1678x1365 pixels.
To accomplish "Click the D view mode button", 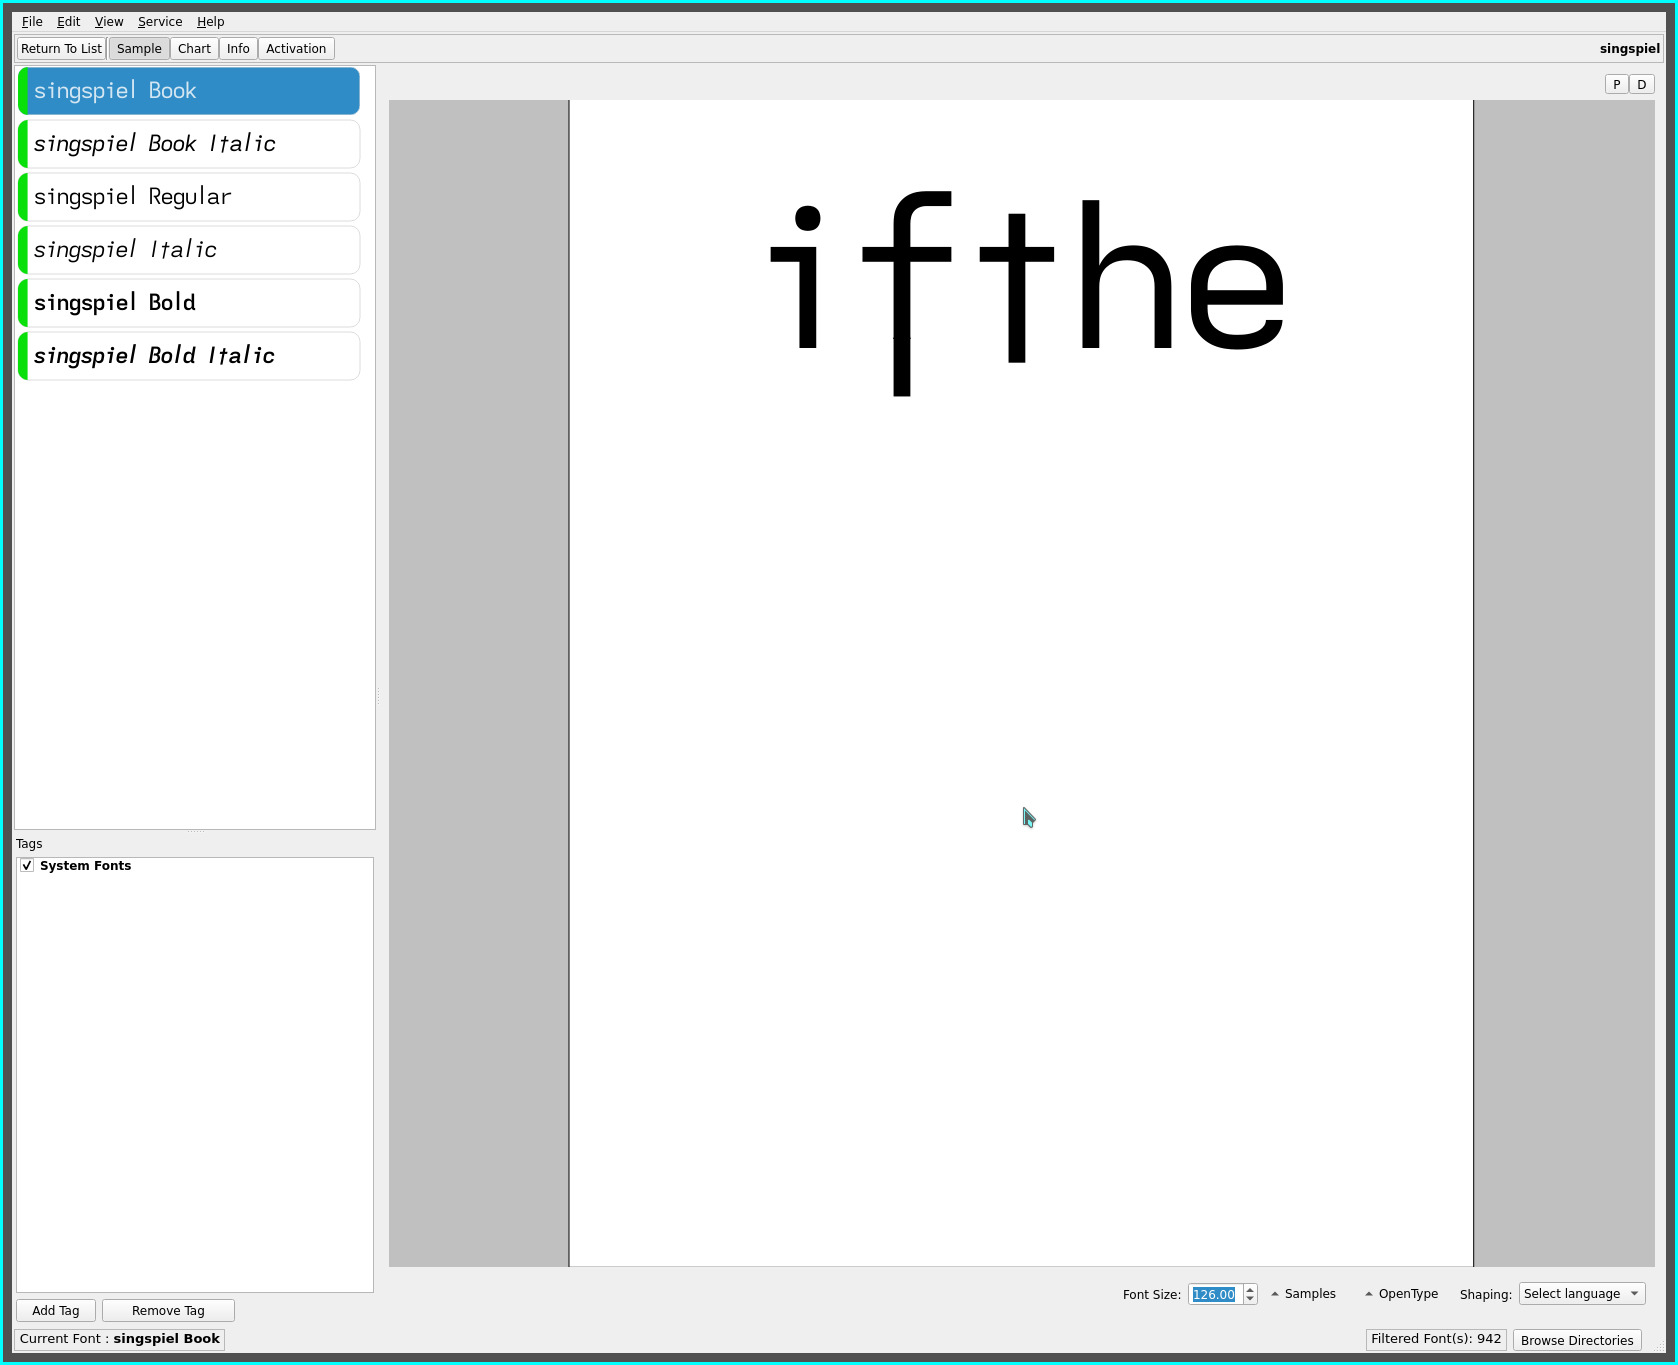I will [1641, 85].
